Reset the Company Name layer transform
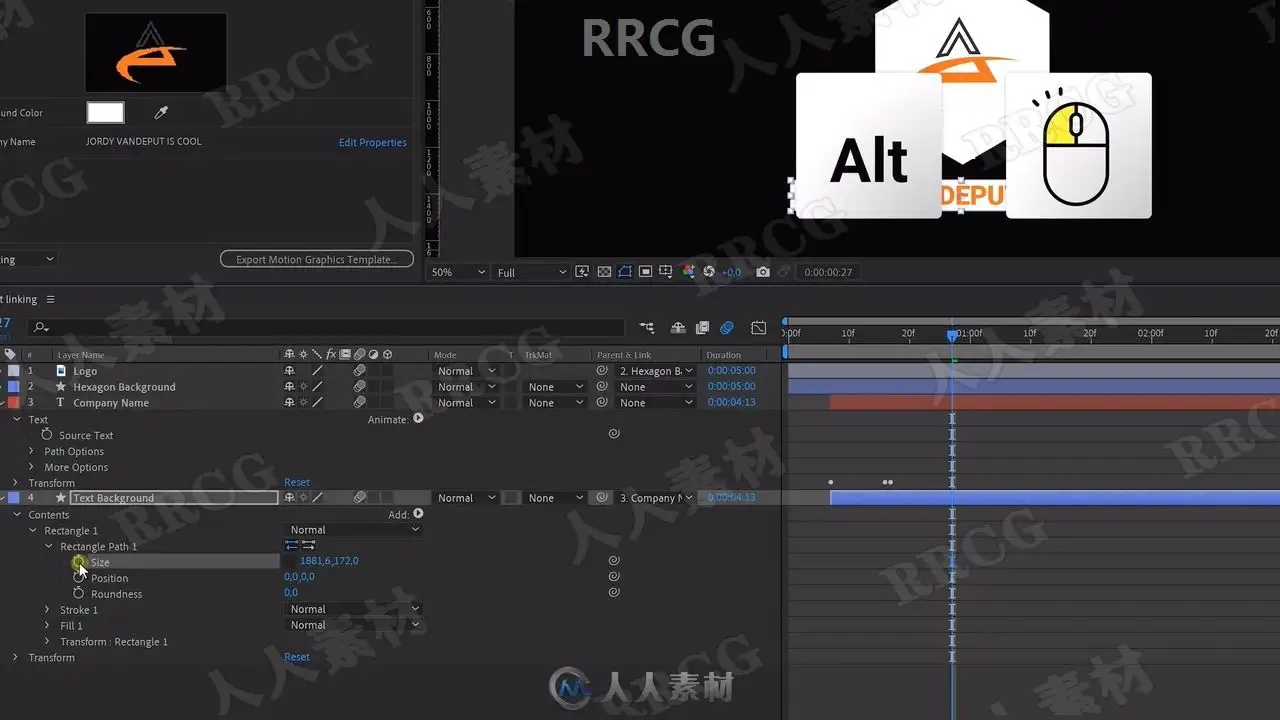Screen dimensions: 1280x720 pyautogui.click(x=297, y=483)
